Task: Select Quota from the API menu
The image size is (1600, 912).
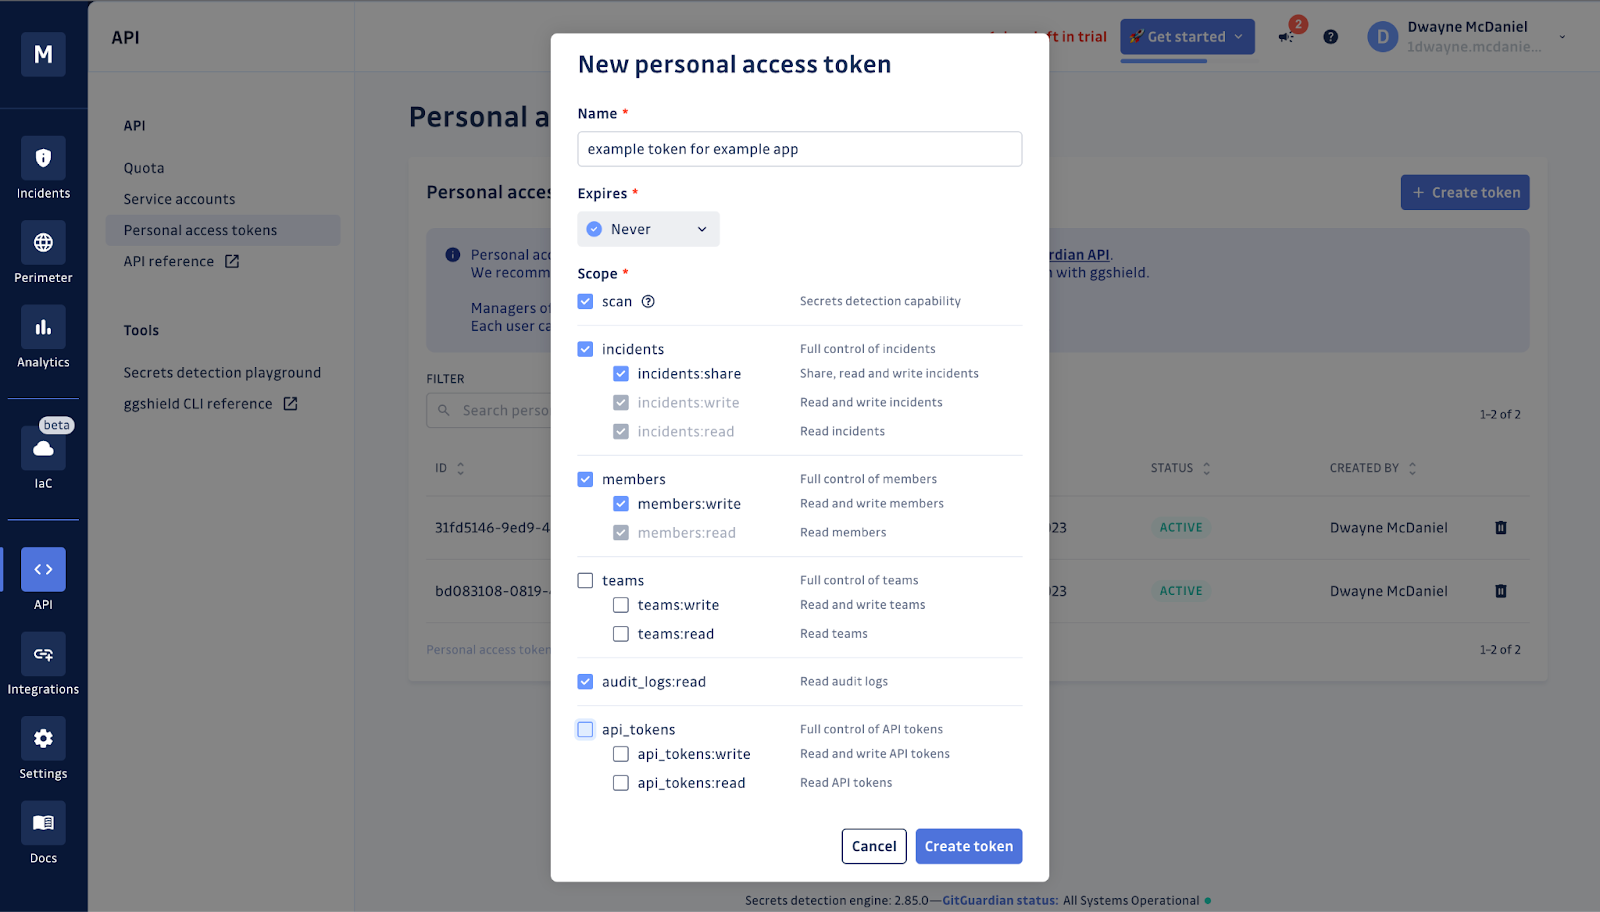Action: (143, 167)
